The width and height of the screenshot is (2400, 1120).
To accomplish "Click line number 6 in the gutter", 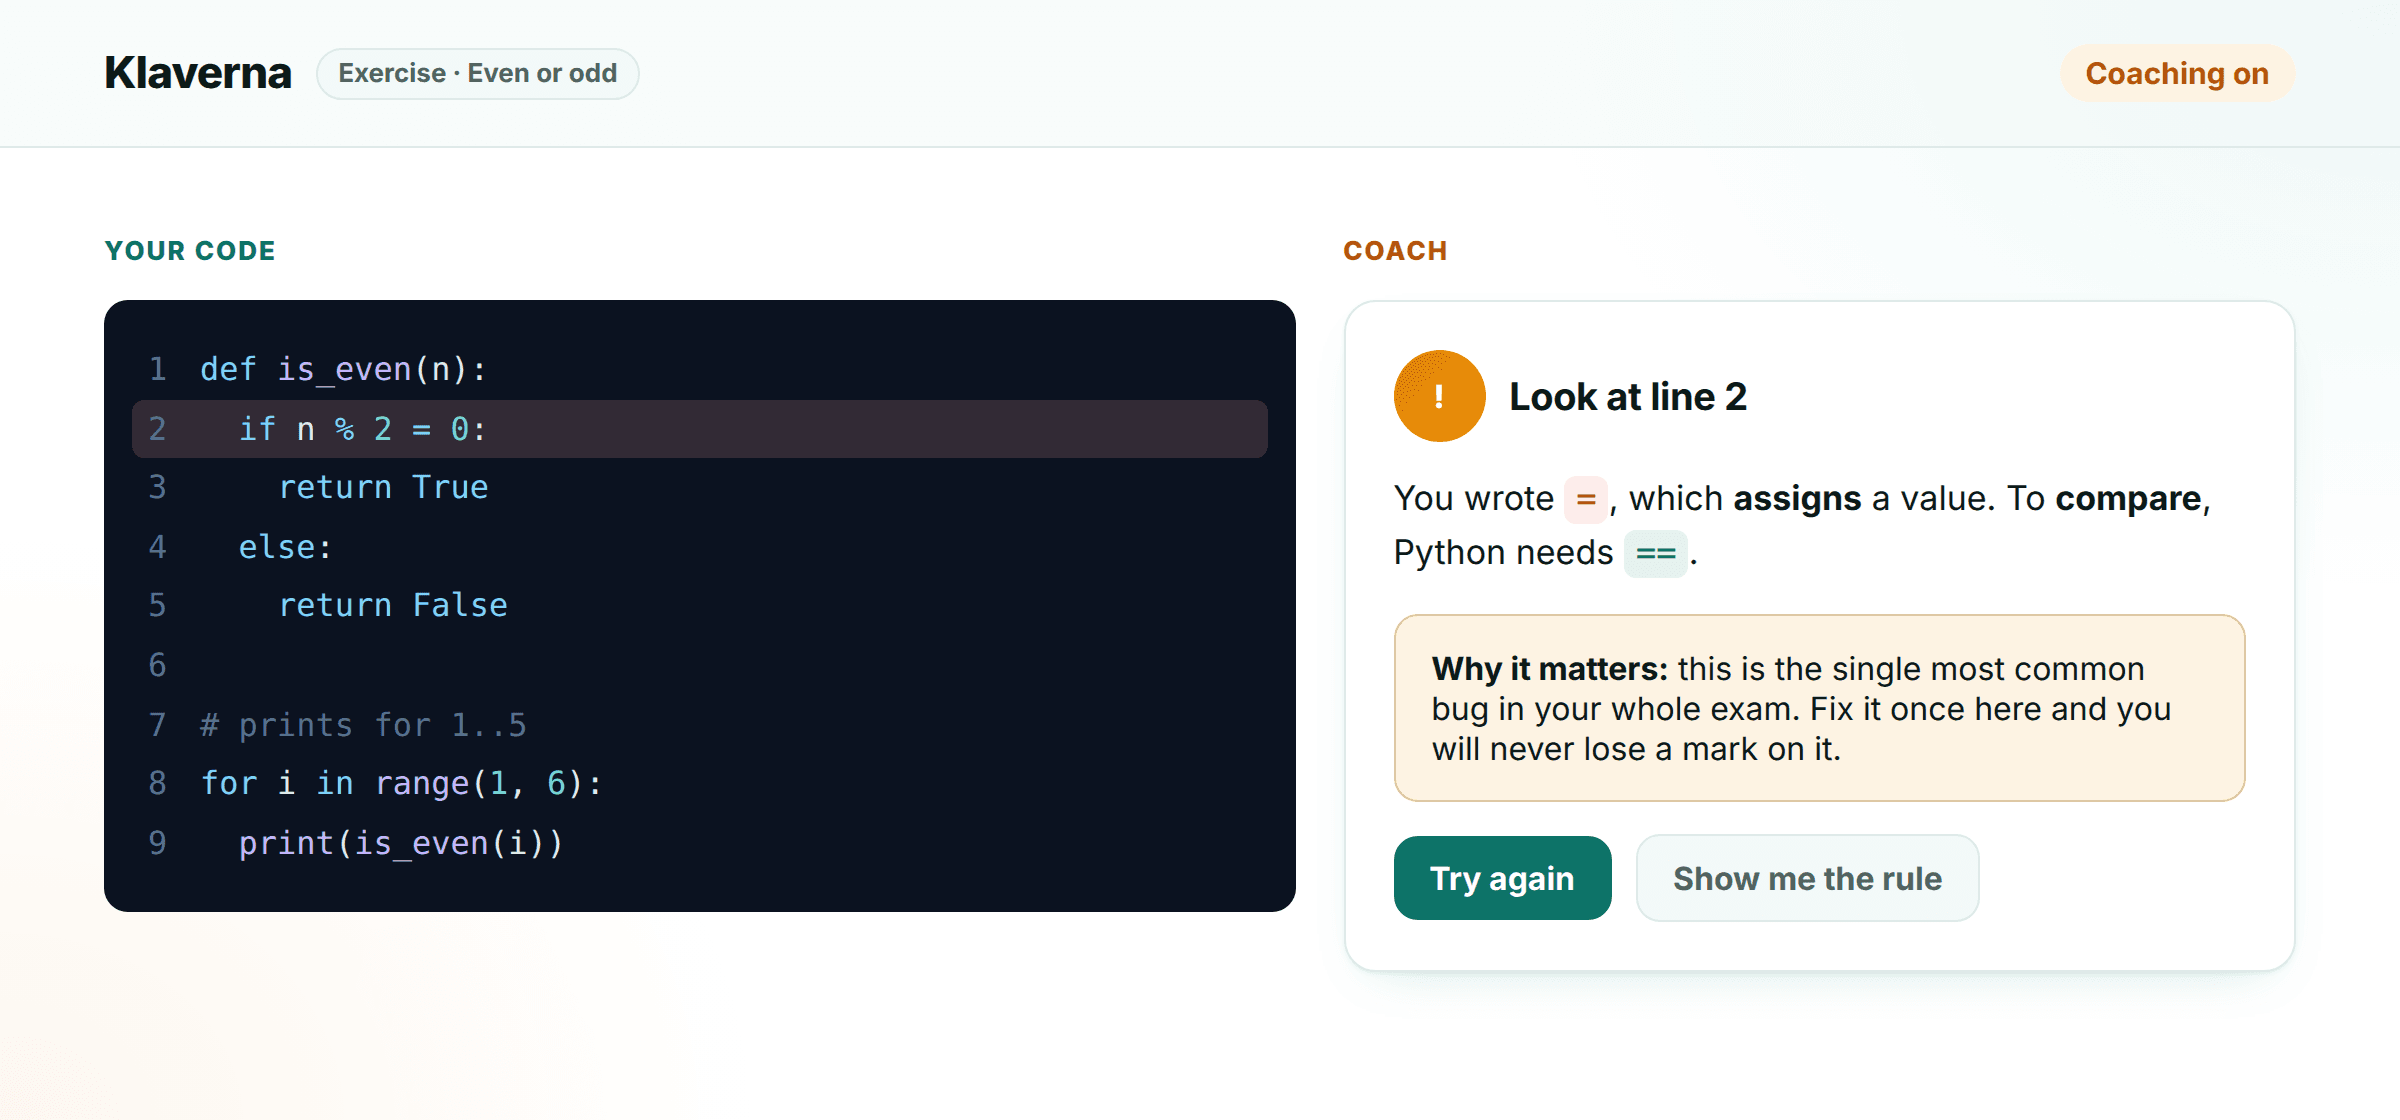I will (157, 665).
